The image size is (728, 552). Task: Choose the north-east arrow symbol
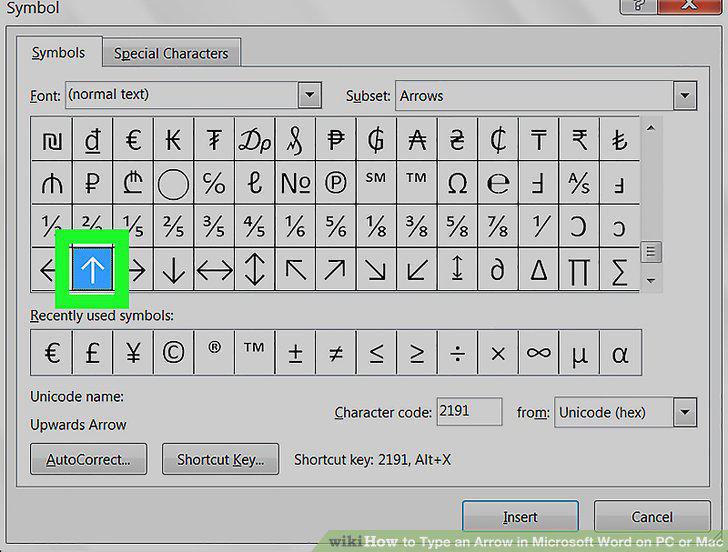click(336, 270)
